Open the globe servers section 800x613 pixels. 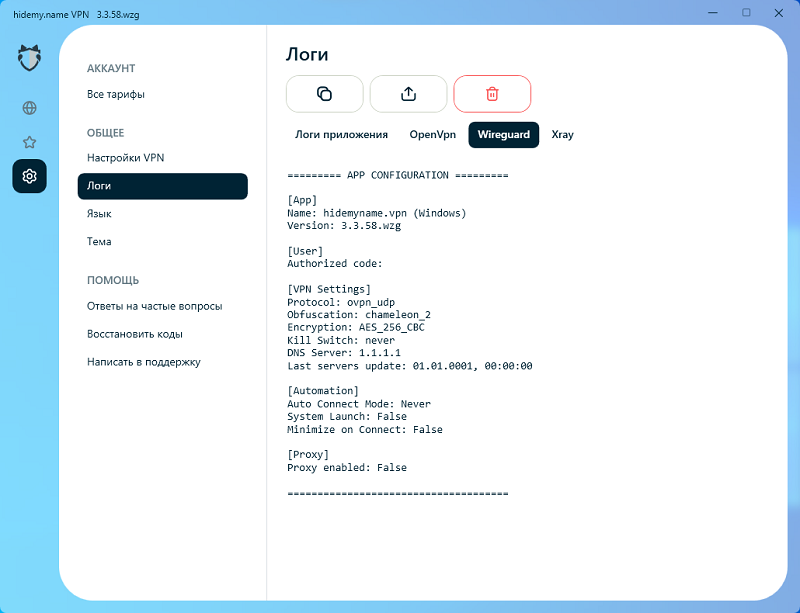(x=29, y=108)
